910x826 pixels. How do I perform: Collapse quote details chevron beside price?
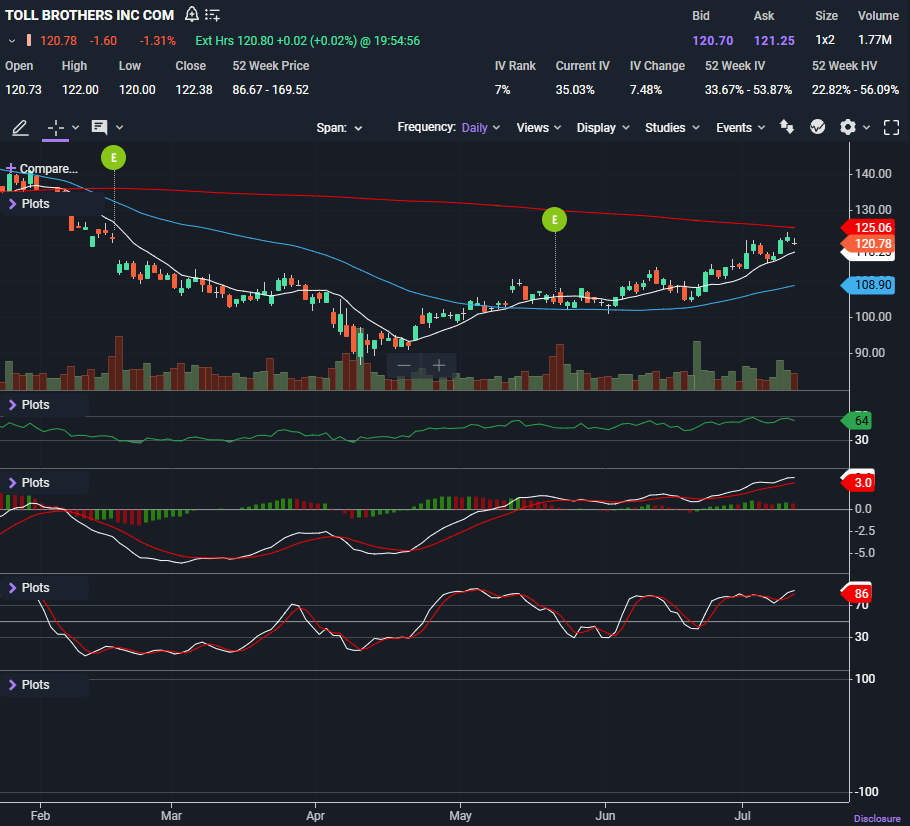(x=12, y=41)
